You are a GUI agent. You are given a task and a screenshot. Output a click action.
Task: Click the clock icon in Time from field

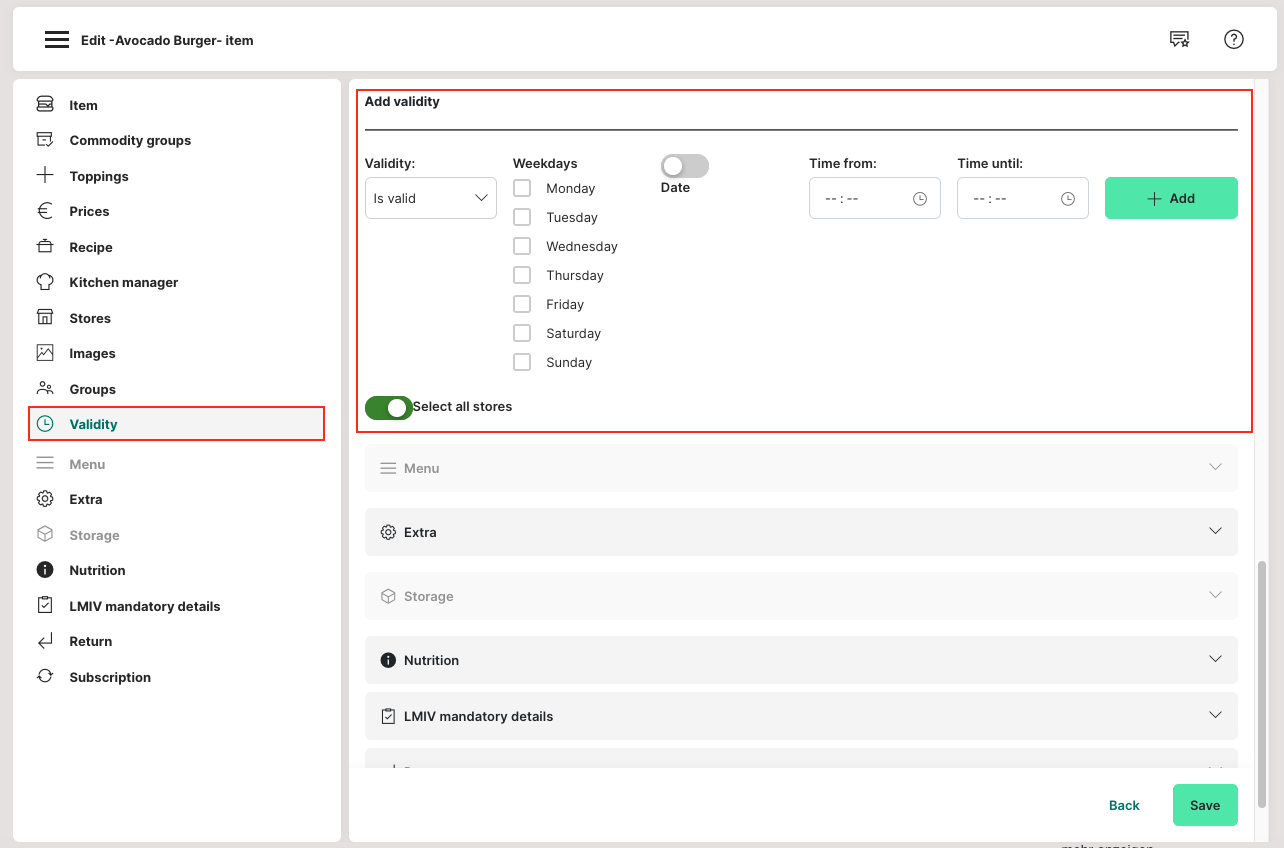[920, 199]
